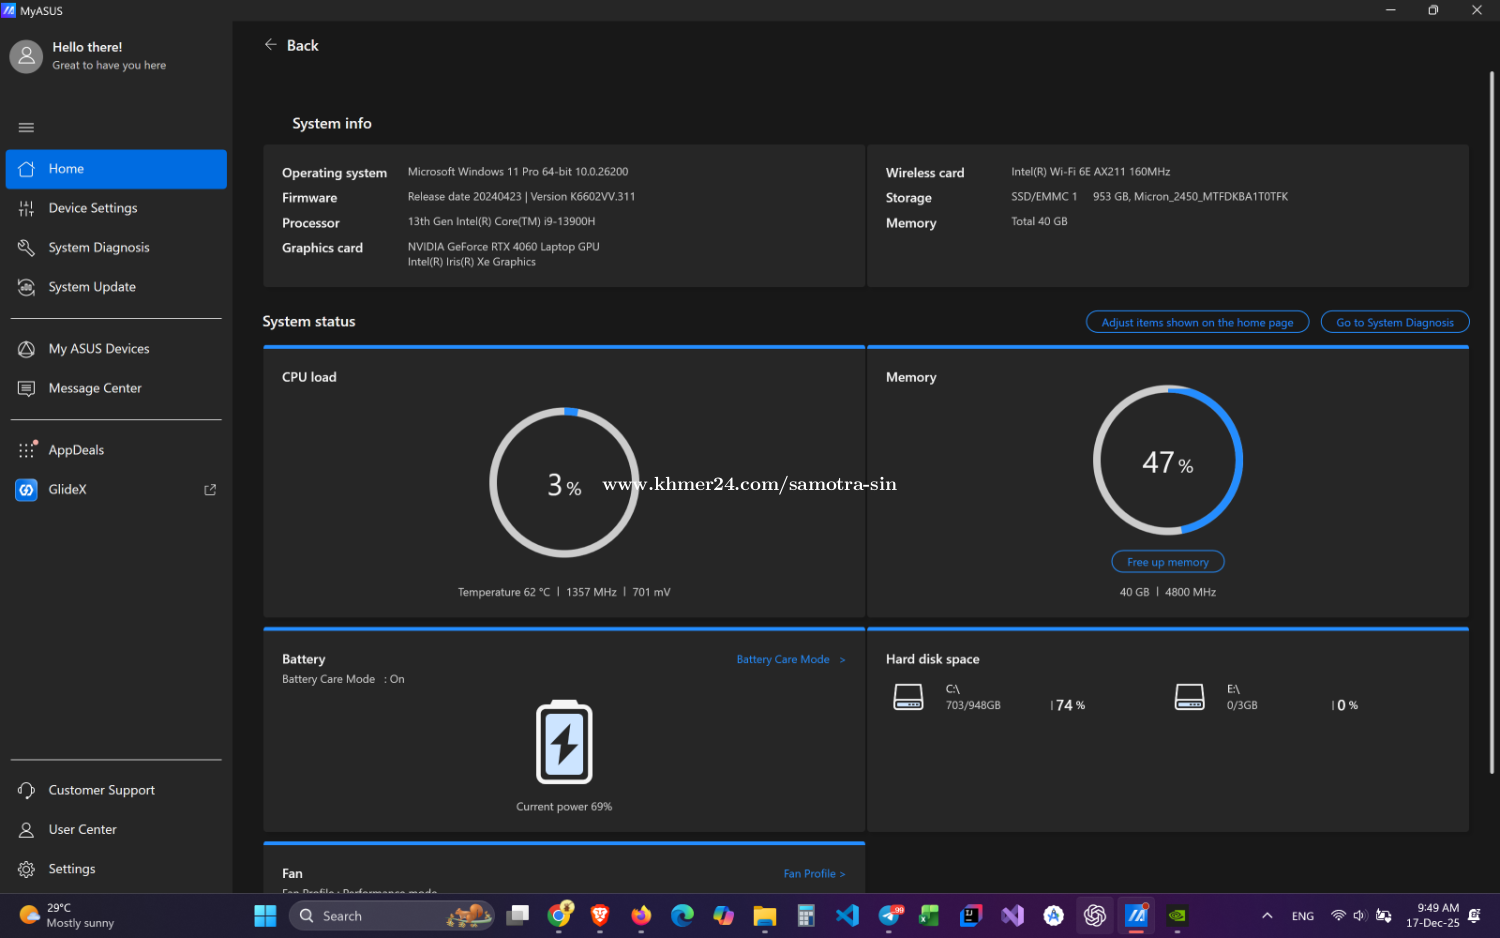This screenshot has height=938, width=1500.
Task: Click Adjust items shown on the home page
Action: [1197, 322]
